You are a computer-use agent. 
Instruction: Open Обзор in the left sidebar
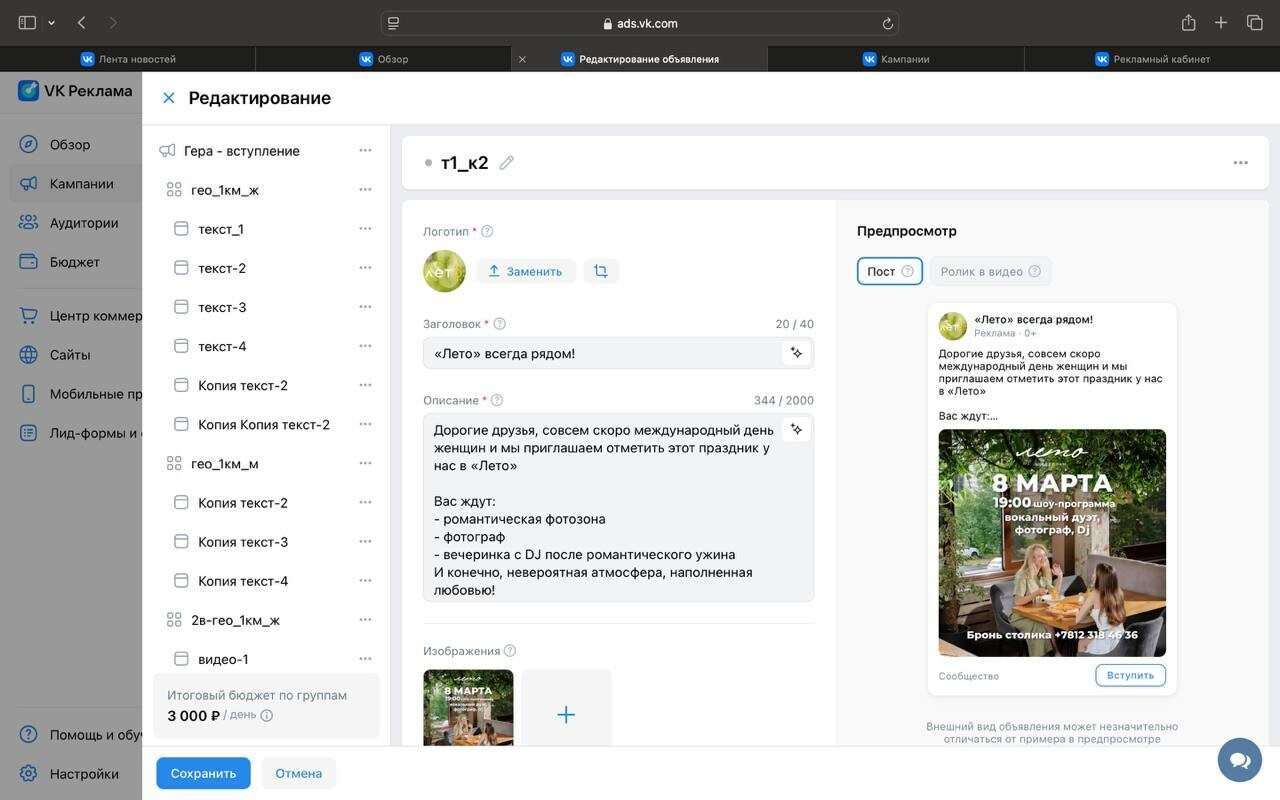click(x=70, y=144)
